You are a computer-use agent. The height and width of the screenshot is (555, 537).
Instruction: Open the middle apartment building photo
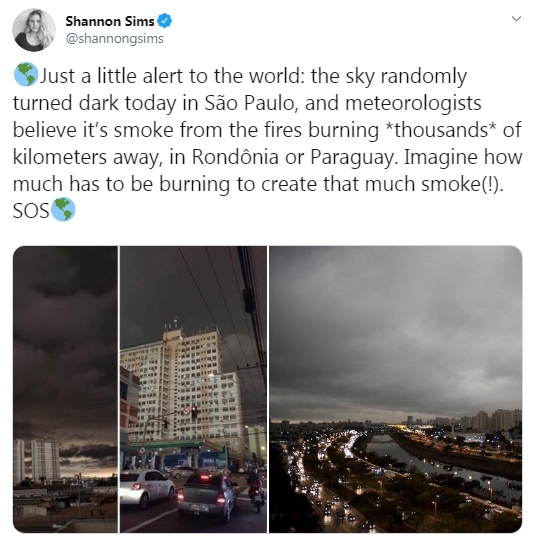(x=193, y=389)
